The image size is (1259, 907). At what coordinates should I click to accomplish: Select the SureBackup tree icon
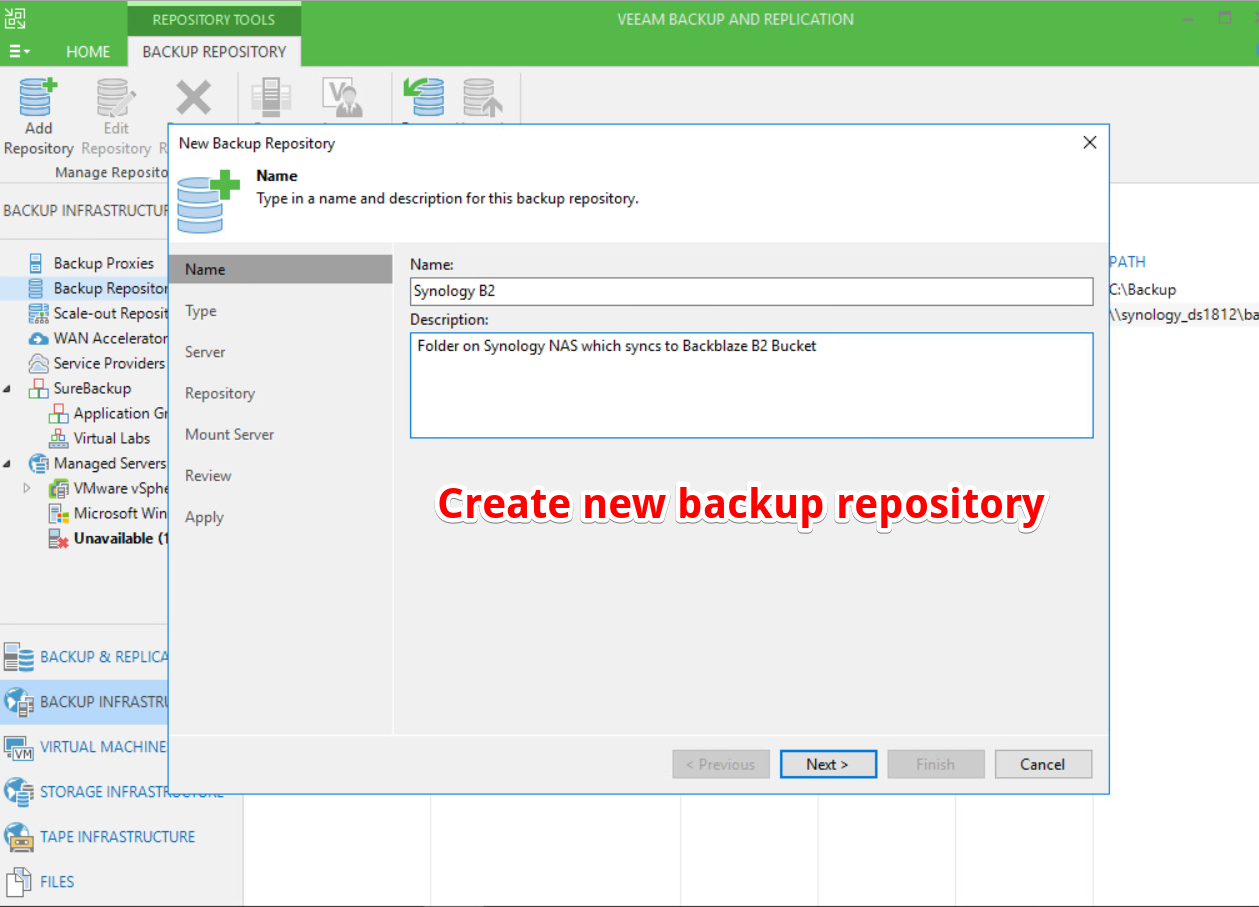pos(38,388)
